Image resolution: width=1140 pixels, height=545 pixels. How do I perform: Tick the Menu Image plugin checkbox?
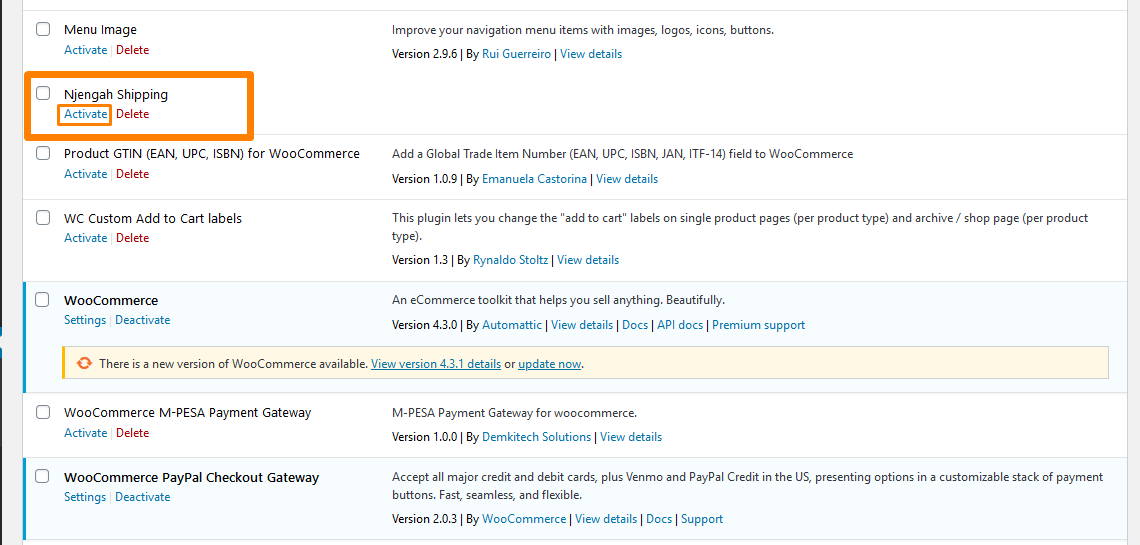(x=43, y=29)
